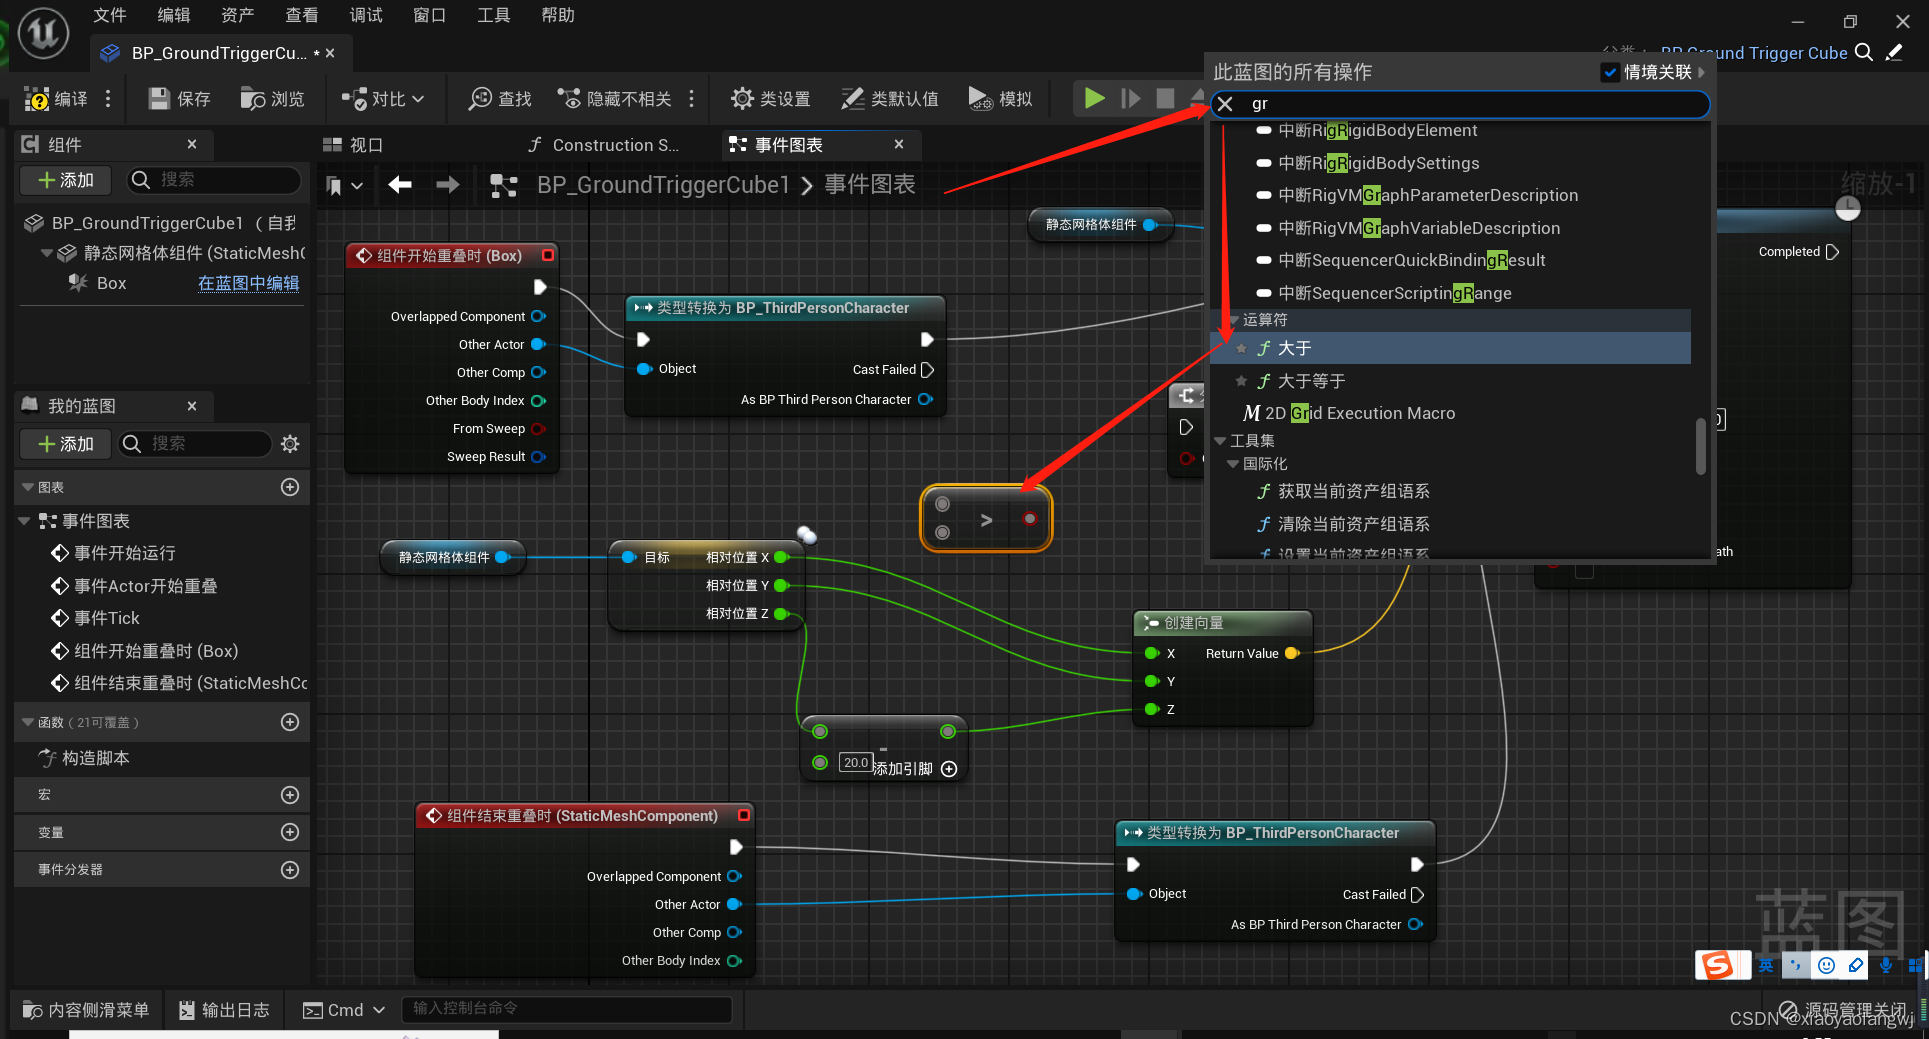Image resolution: width=1929 pixels, height=1039 pixels.
Task: Open the 调试 menu
Action: click(366, 15)
